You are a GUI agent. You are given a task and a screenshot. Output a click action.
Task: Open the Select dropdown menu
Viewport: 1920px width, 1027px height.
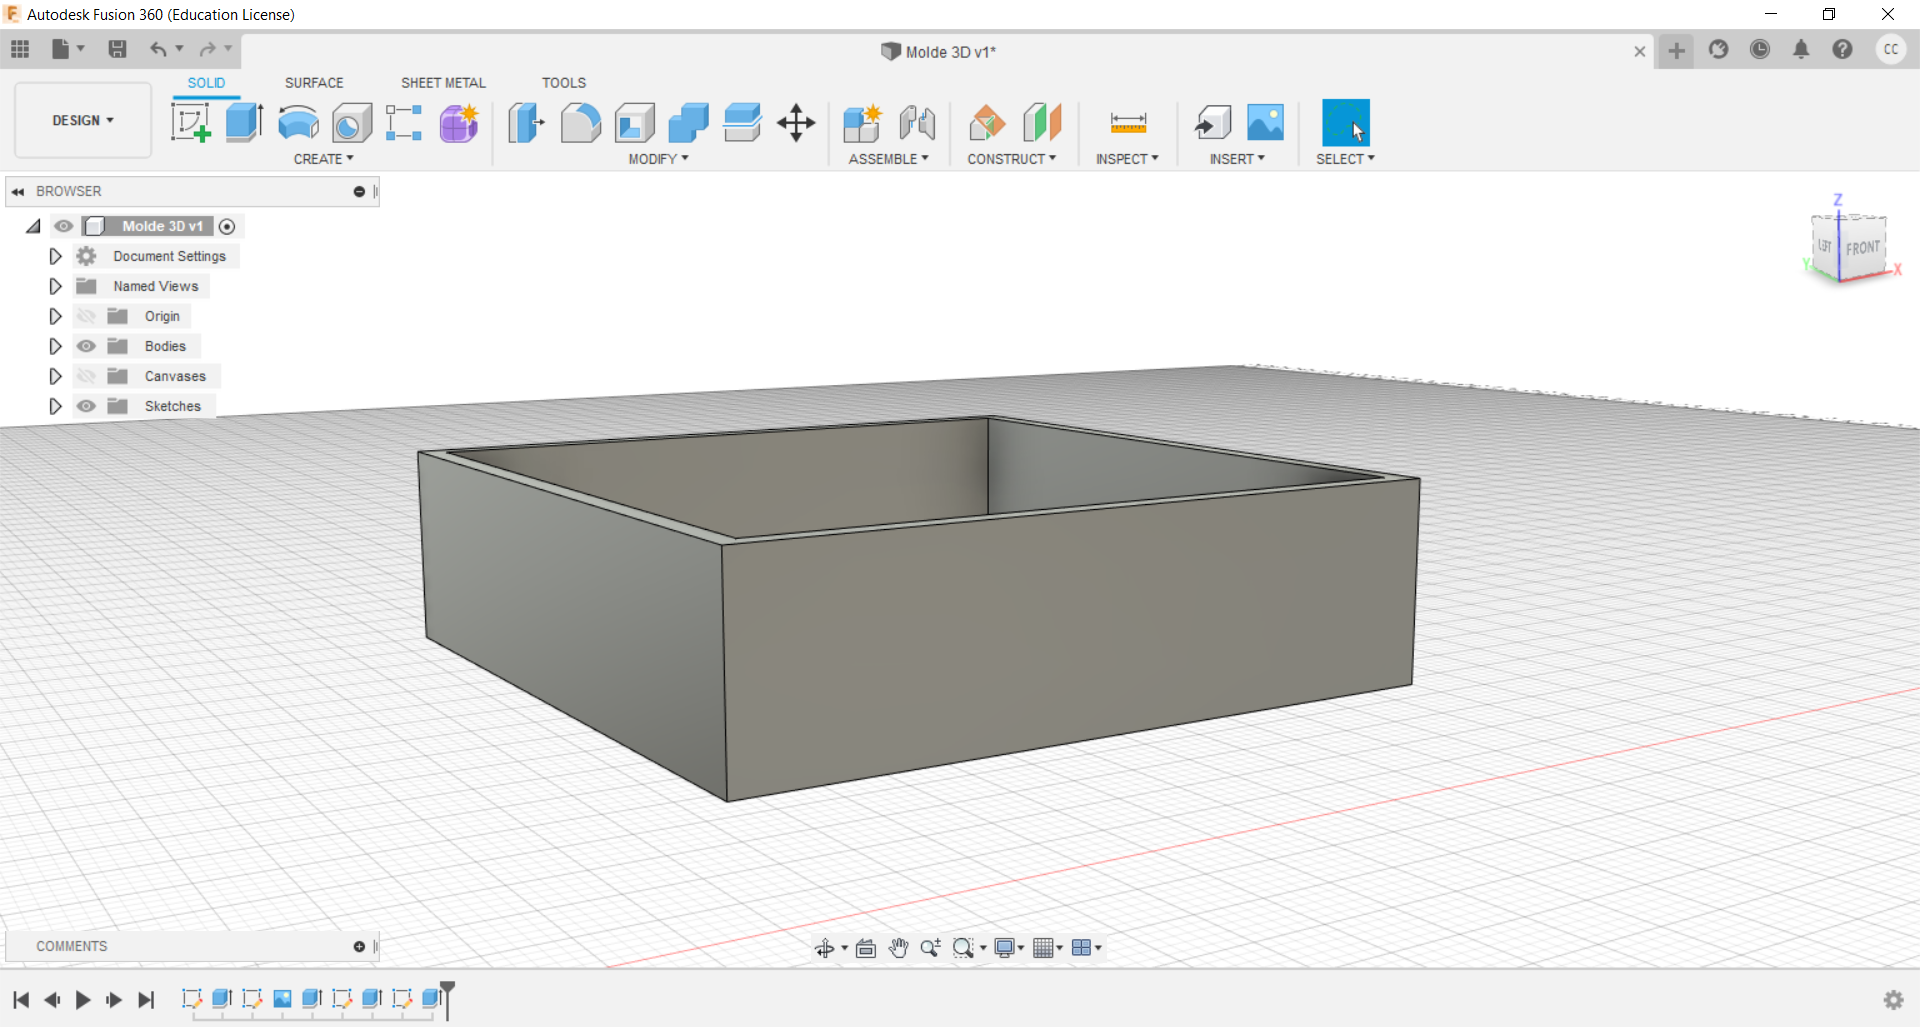coord(1345,158)
